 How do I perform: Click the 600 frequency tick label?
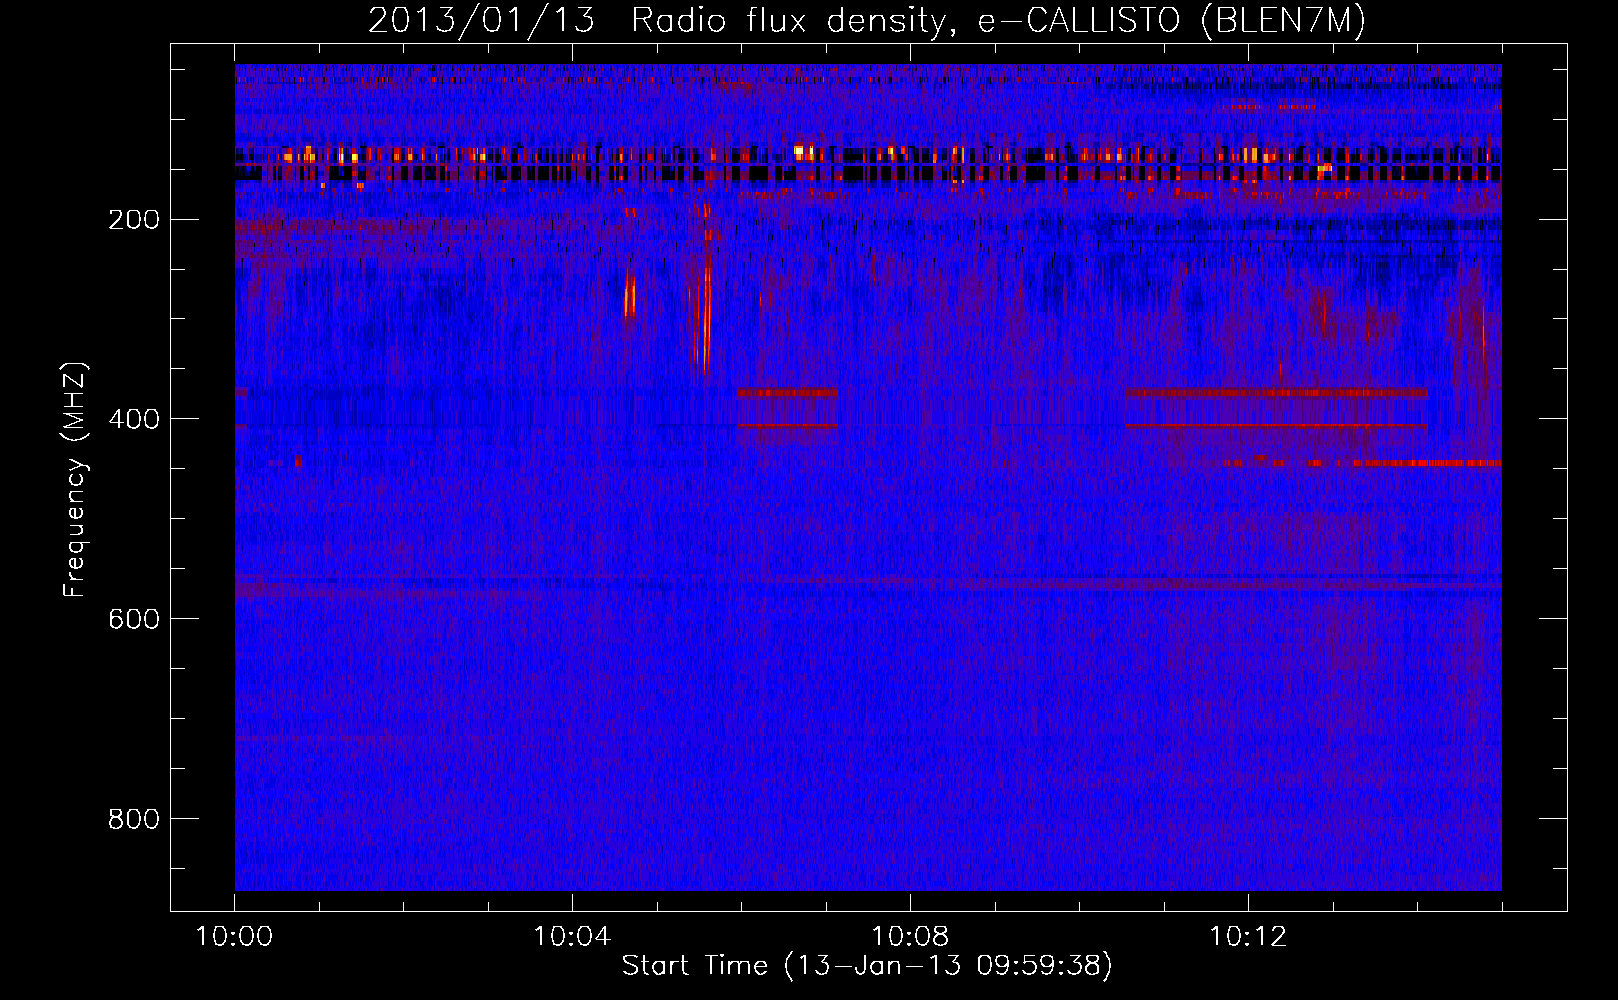134,619
